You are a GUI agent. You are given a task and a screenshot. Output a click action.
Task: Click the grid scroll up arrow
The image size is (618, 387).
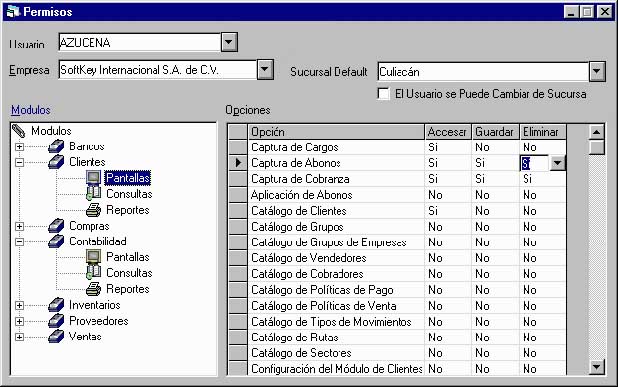tap(597, 132)
